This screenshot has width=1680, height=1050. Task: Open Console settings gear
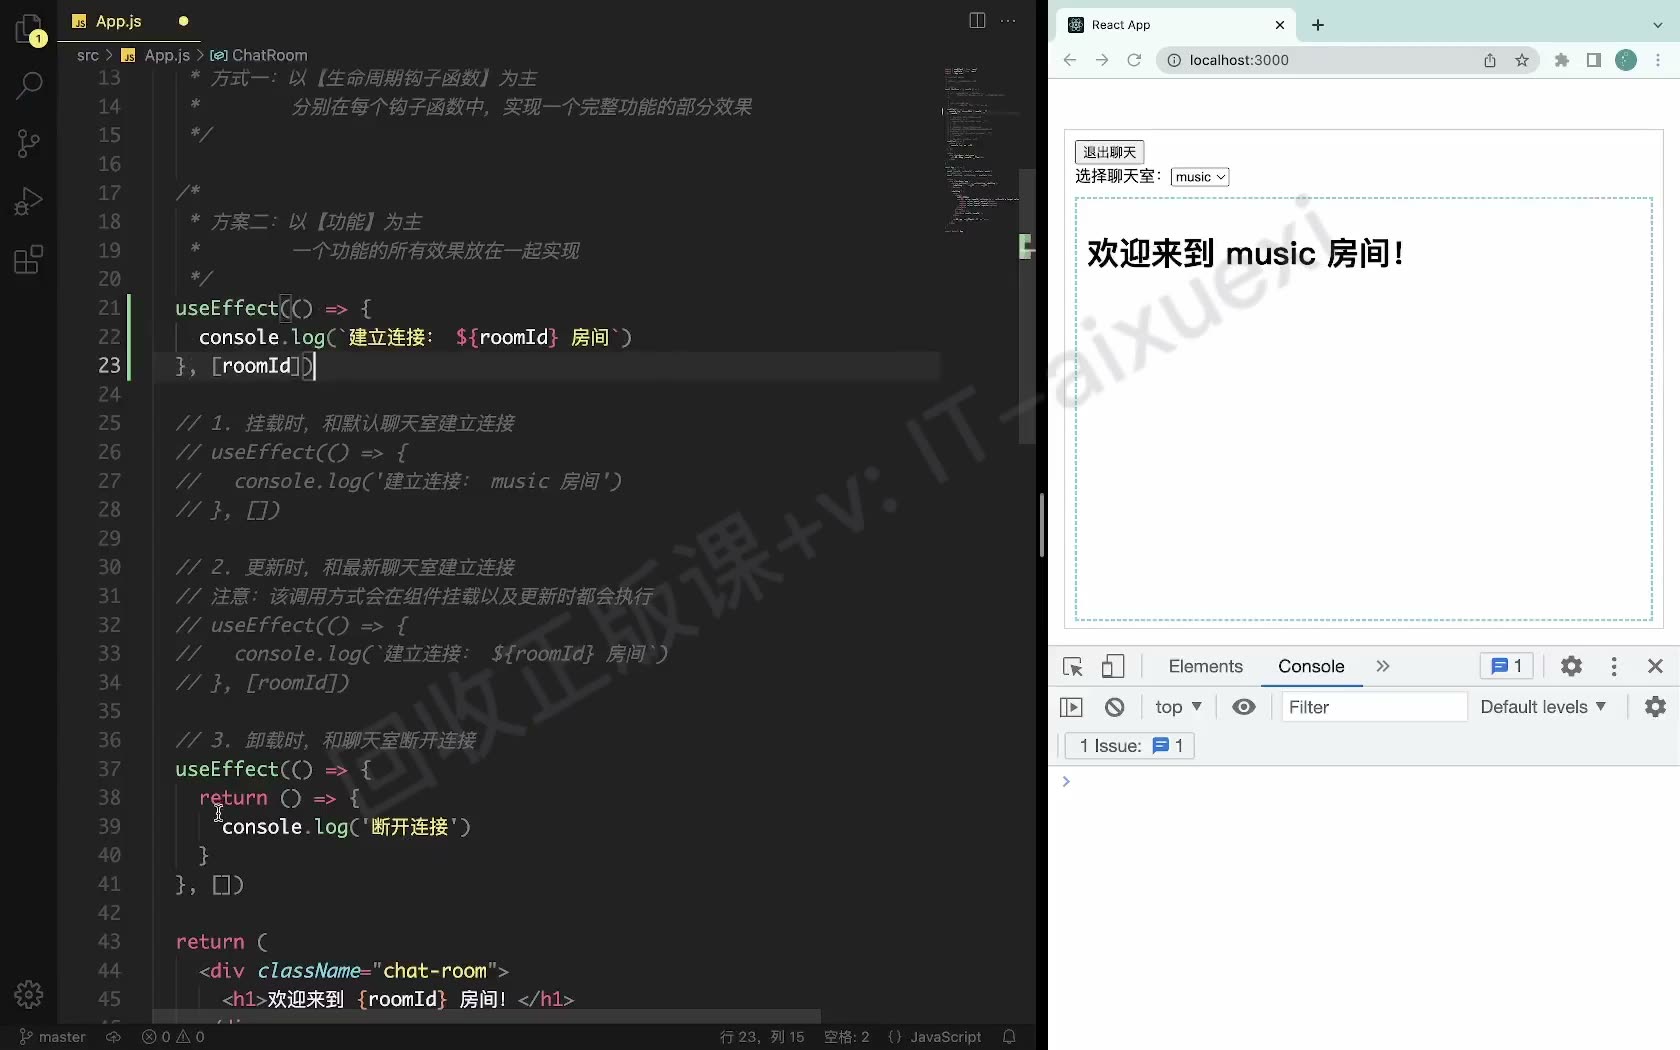coord(1656,707)
